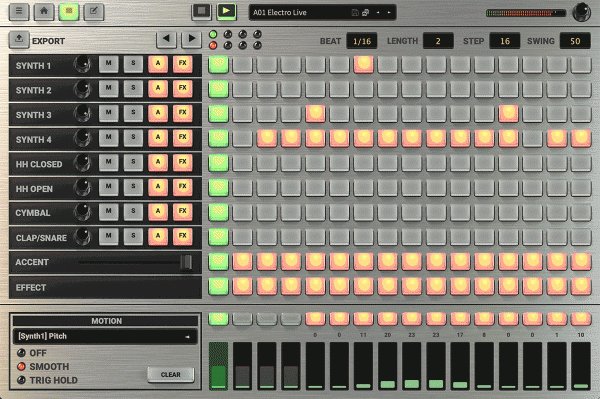This screenshot has width=600, height=399.
Task: Go to next preset arrow
Action: point(389,13)
